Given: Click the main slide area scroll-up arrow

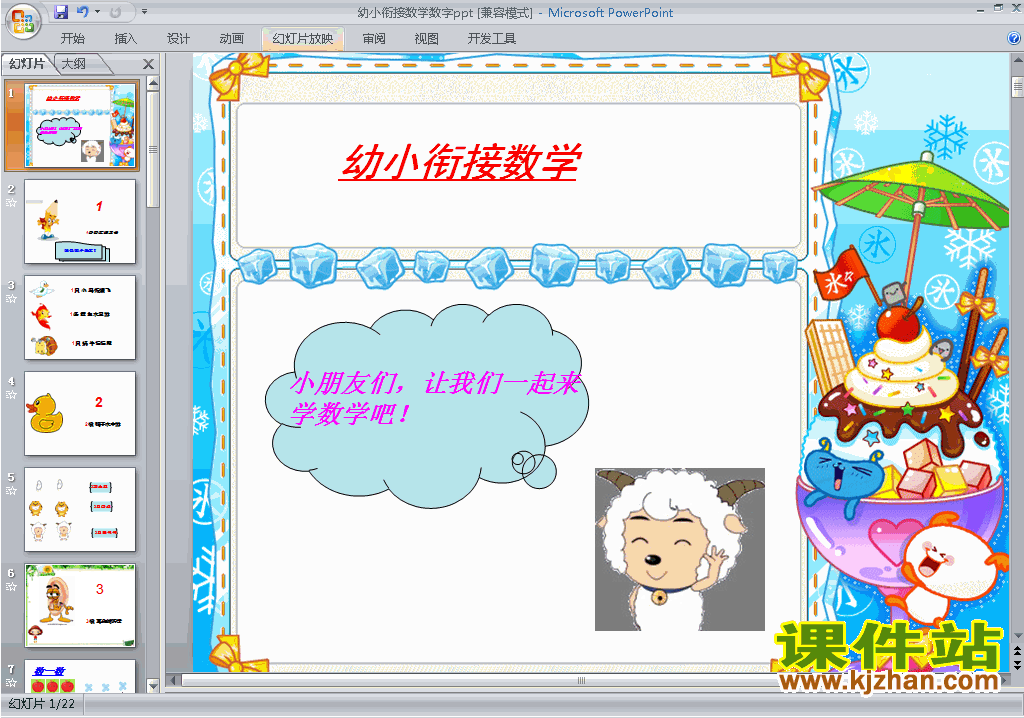Looking at the screenshot, I should (1017, 60).
